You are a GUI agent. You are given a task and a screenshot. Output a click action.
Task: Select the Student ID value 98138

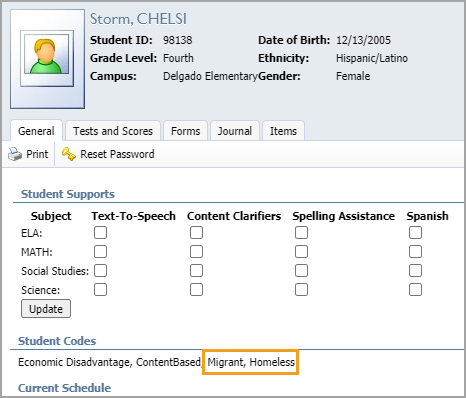pos(178,40)
